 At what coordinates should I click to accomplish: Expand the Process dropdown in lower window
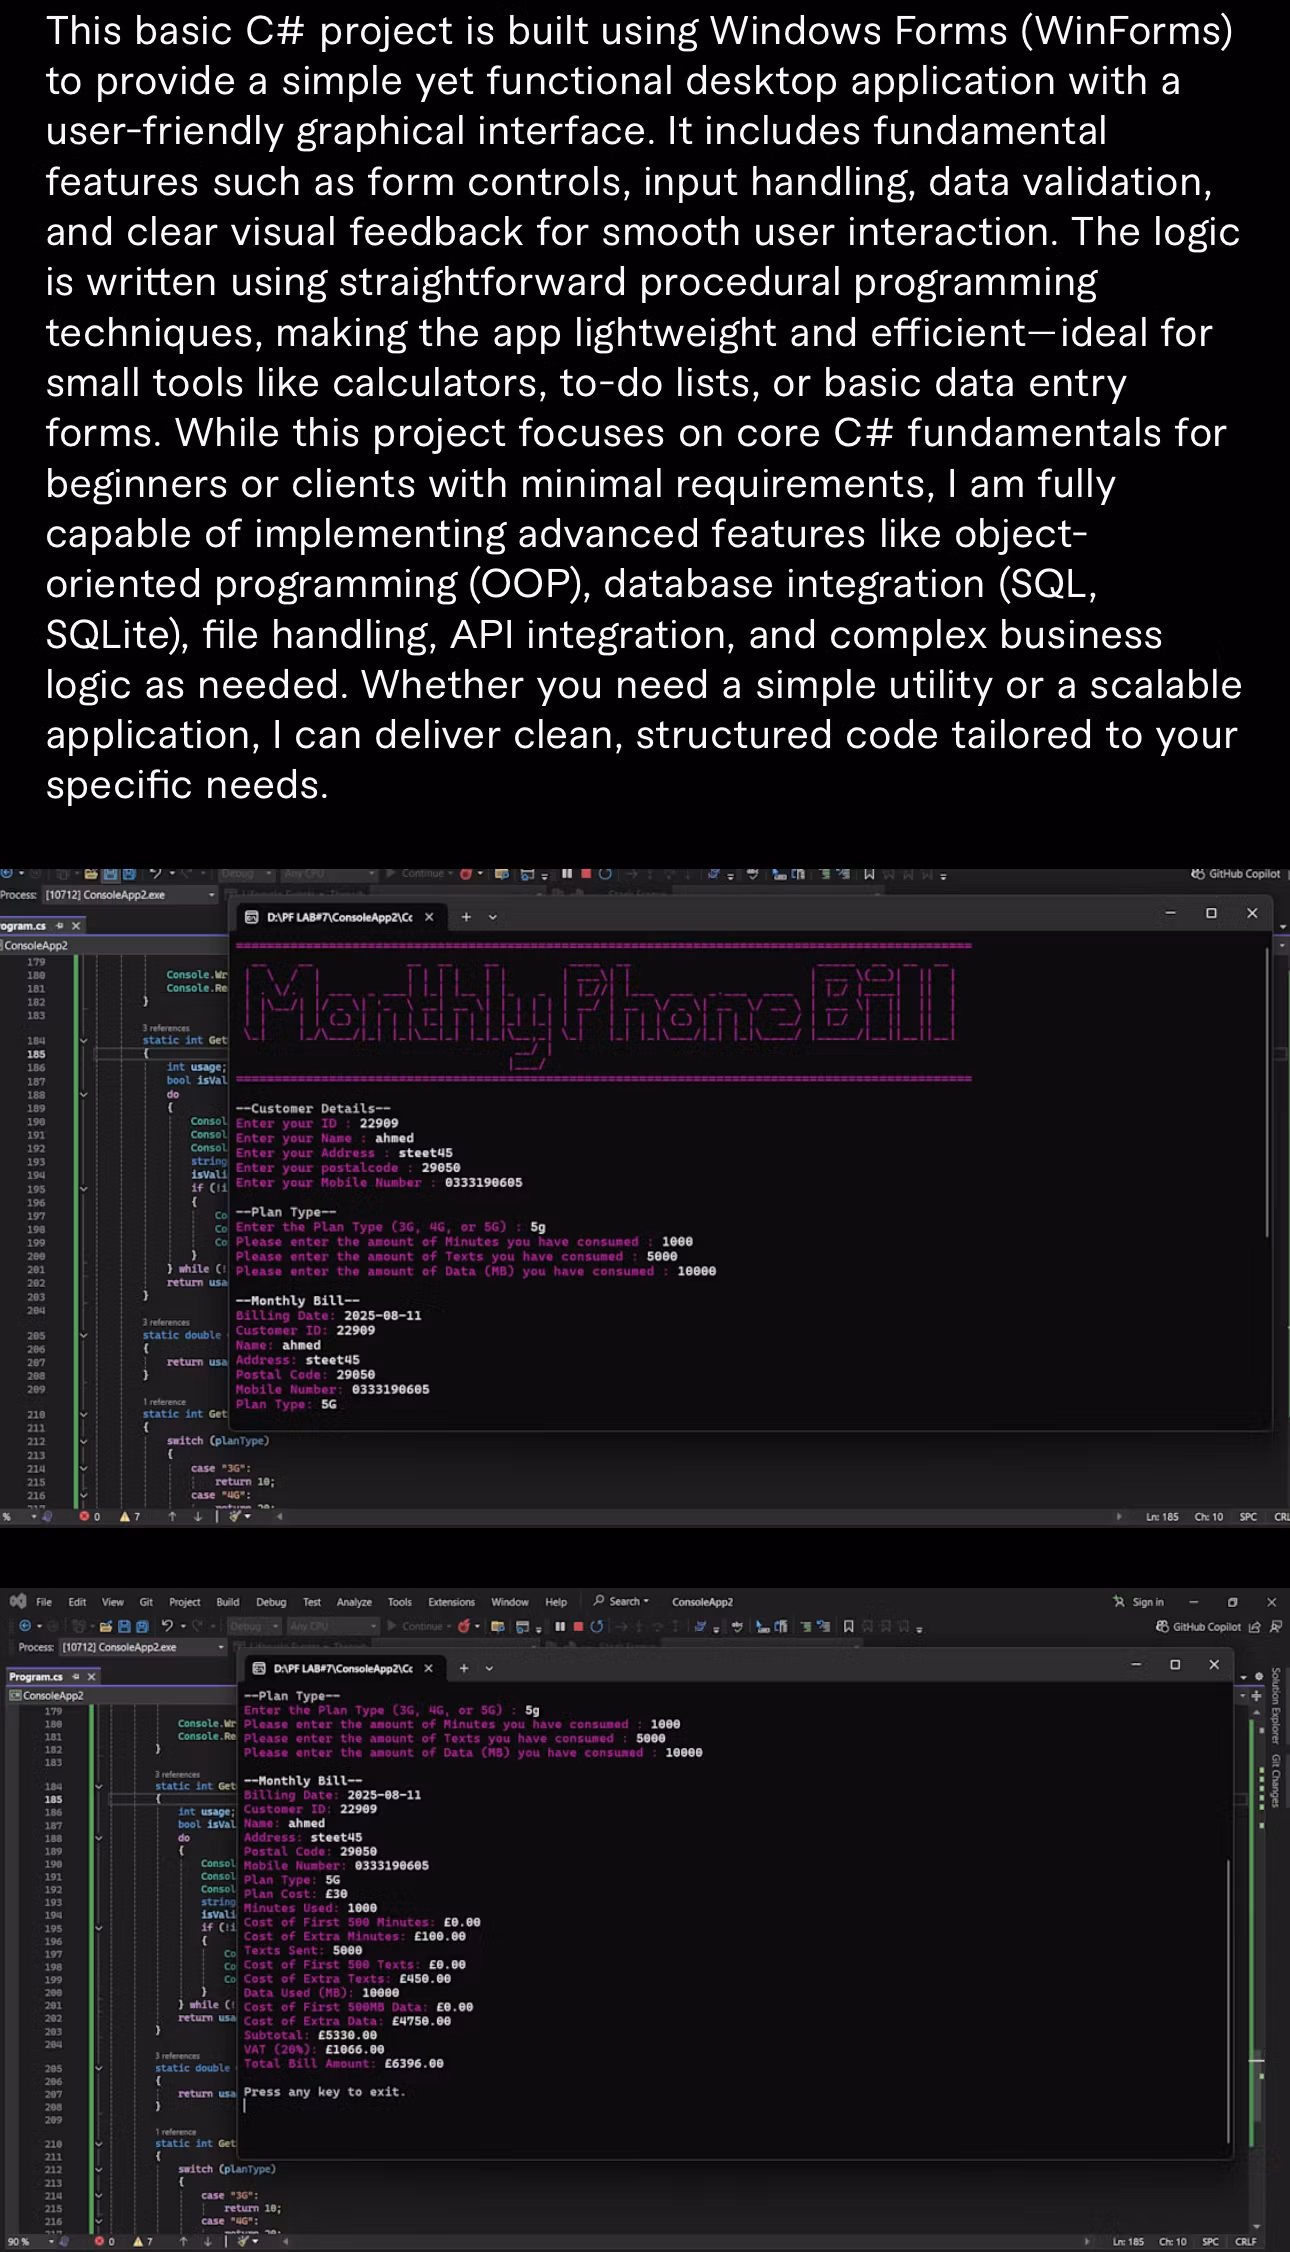coord(219,1646)
